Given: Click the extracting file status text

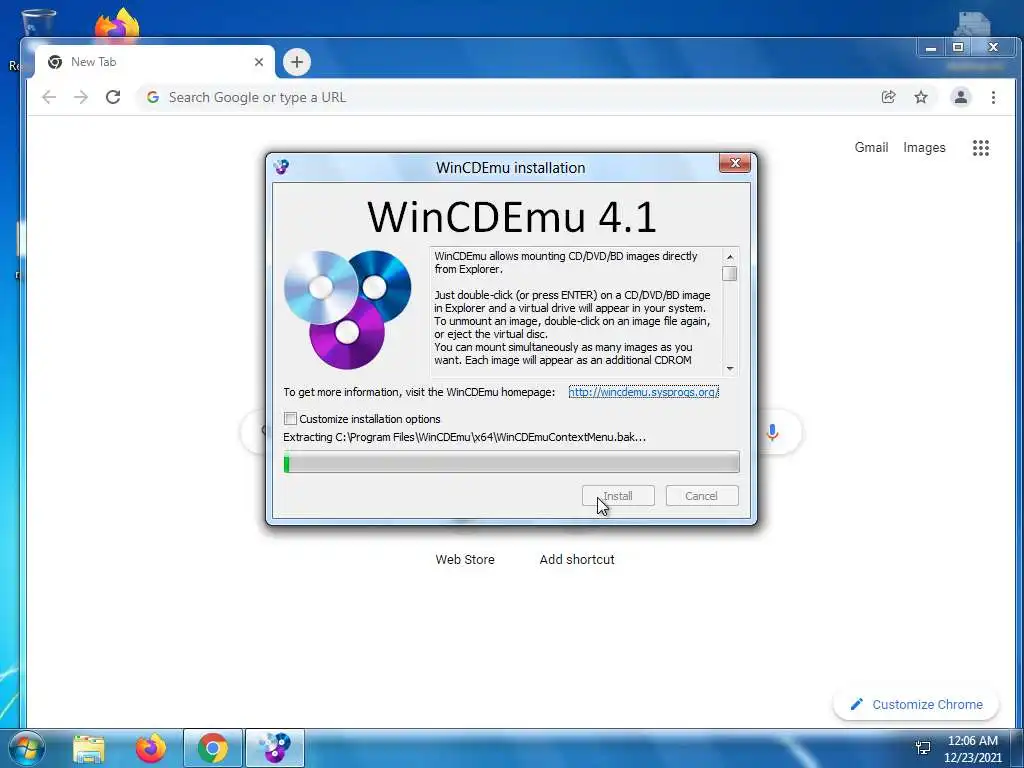Looking at the screenshot, I should click(x=464, y=437).
